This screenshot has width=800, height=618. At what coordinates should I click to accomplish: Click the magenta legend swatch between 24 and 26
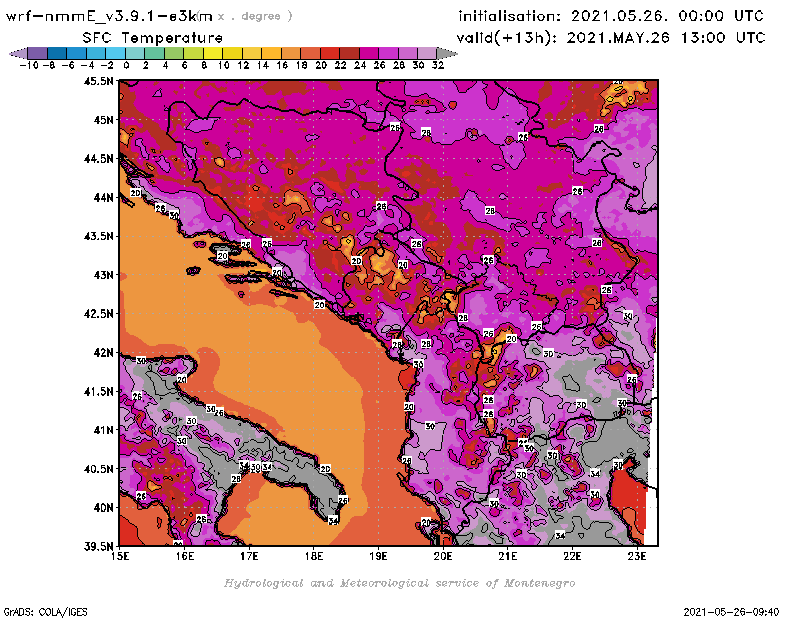369,54
